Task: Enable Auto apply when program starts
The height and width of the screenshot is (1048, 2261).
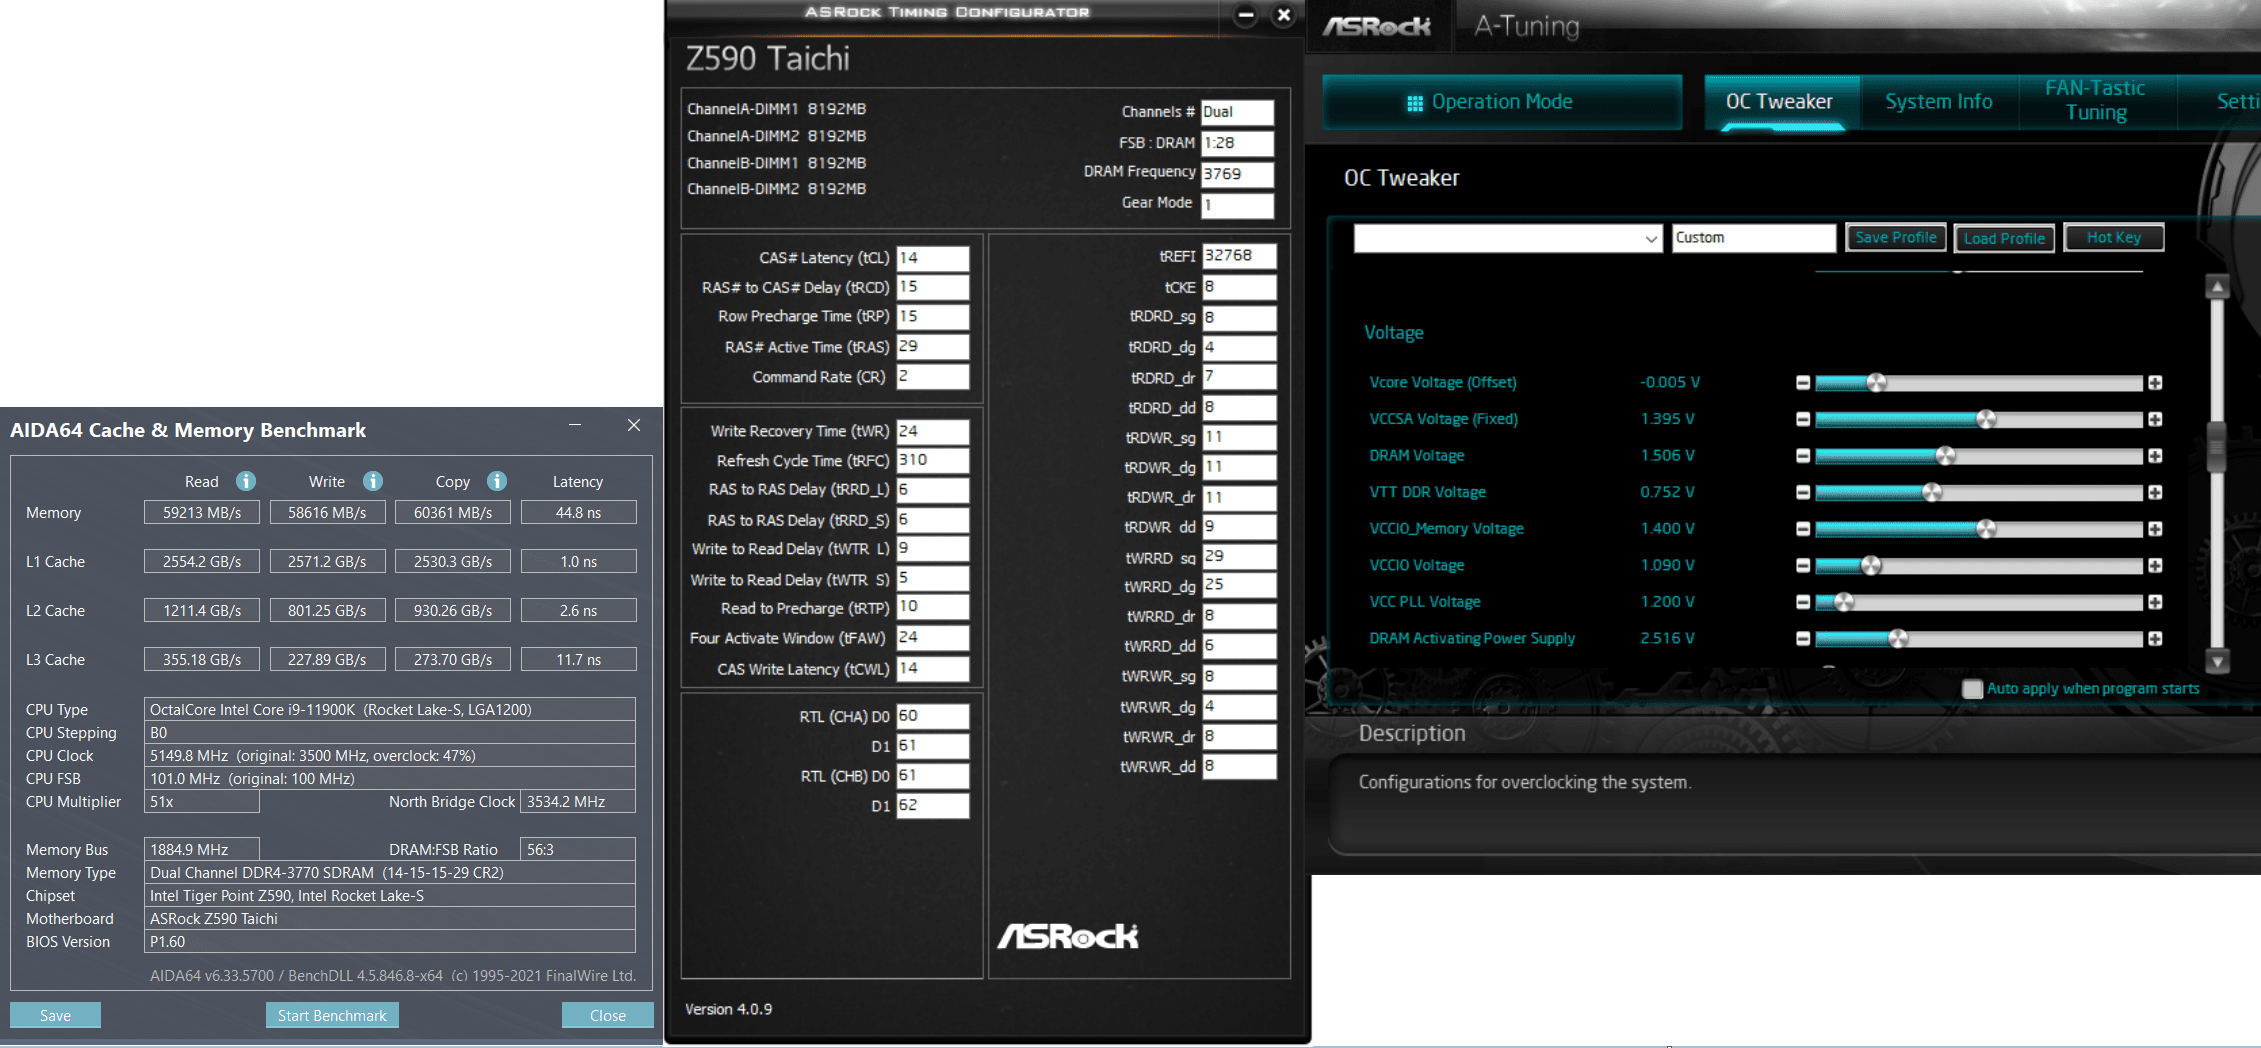Action: tap(1972, 689)
